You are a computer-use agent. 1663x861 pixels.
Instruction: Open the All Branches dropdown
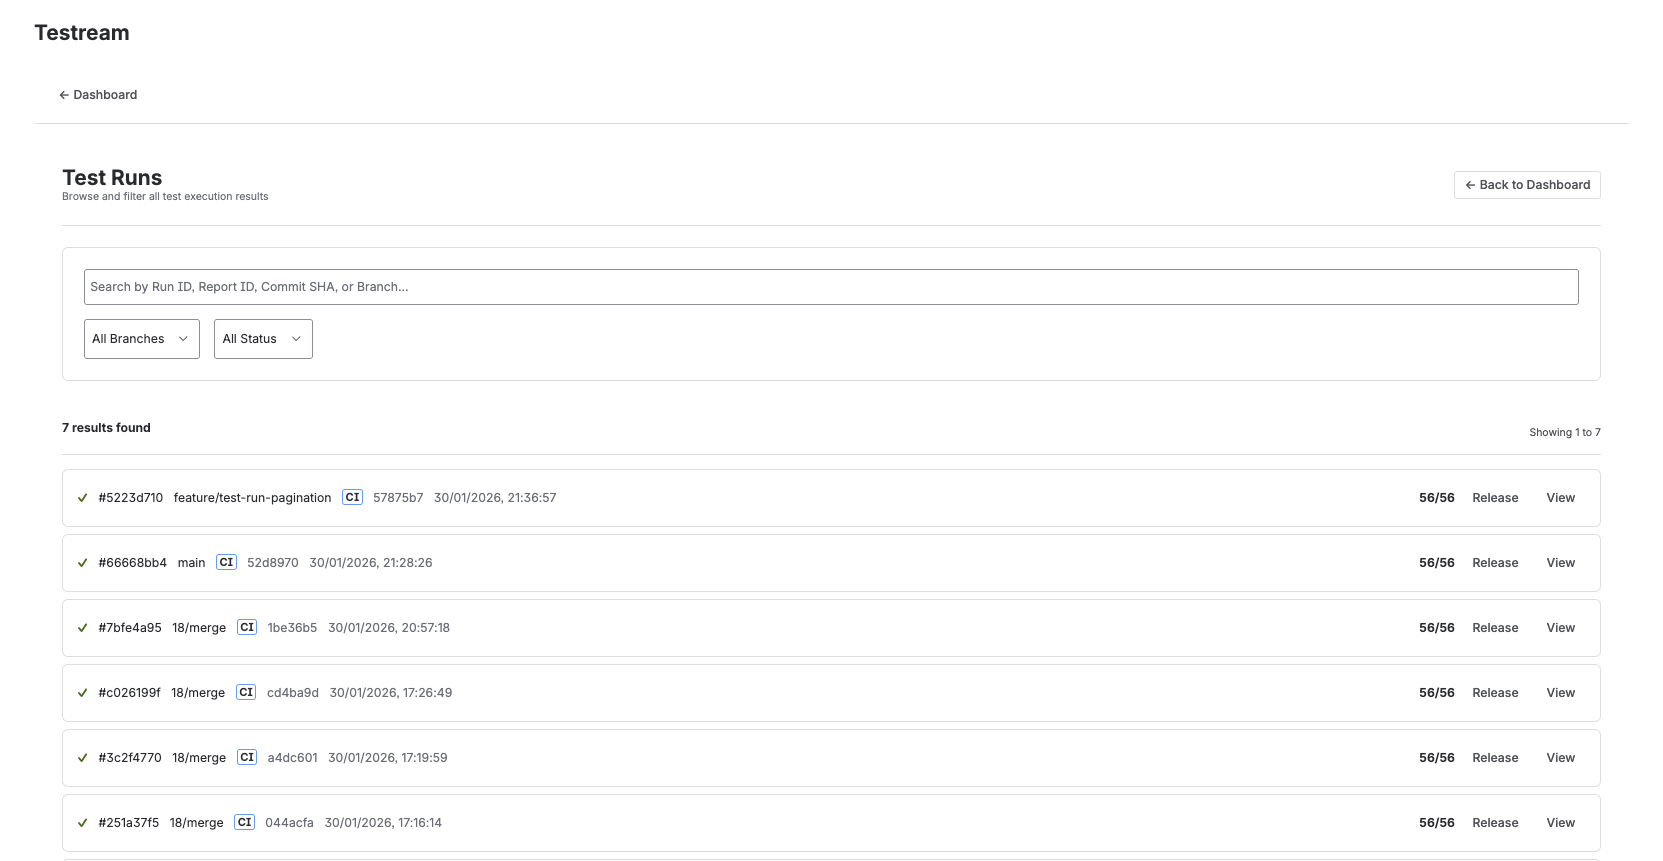click(142, 339)
